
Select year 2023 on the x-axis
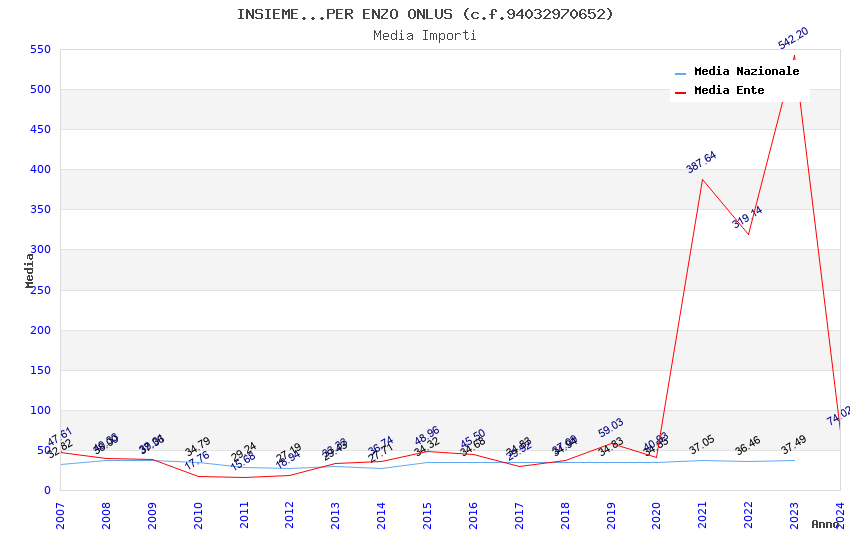tap(794, 515)
